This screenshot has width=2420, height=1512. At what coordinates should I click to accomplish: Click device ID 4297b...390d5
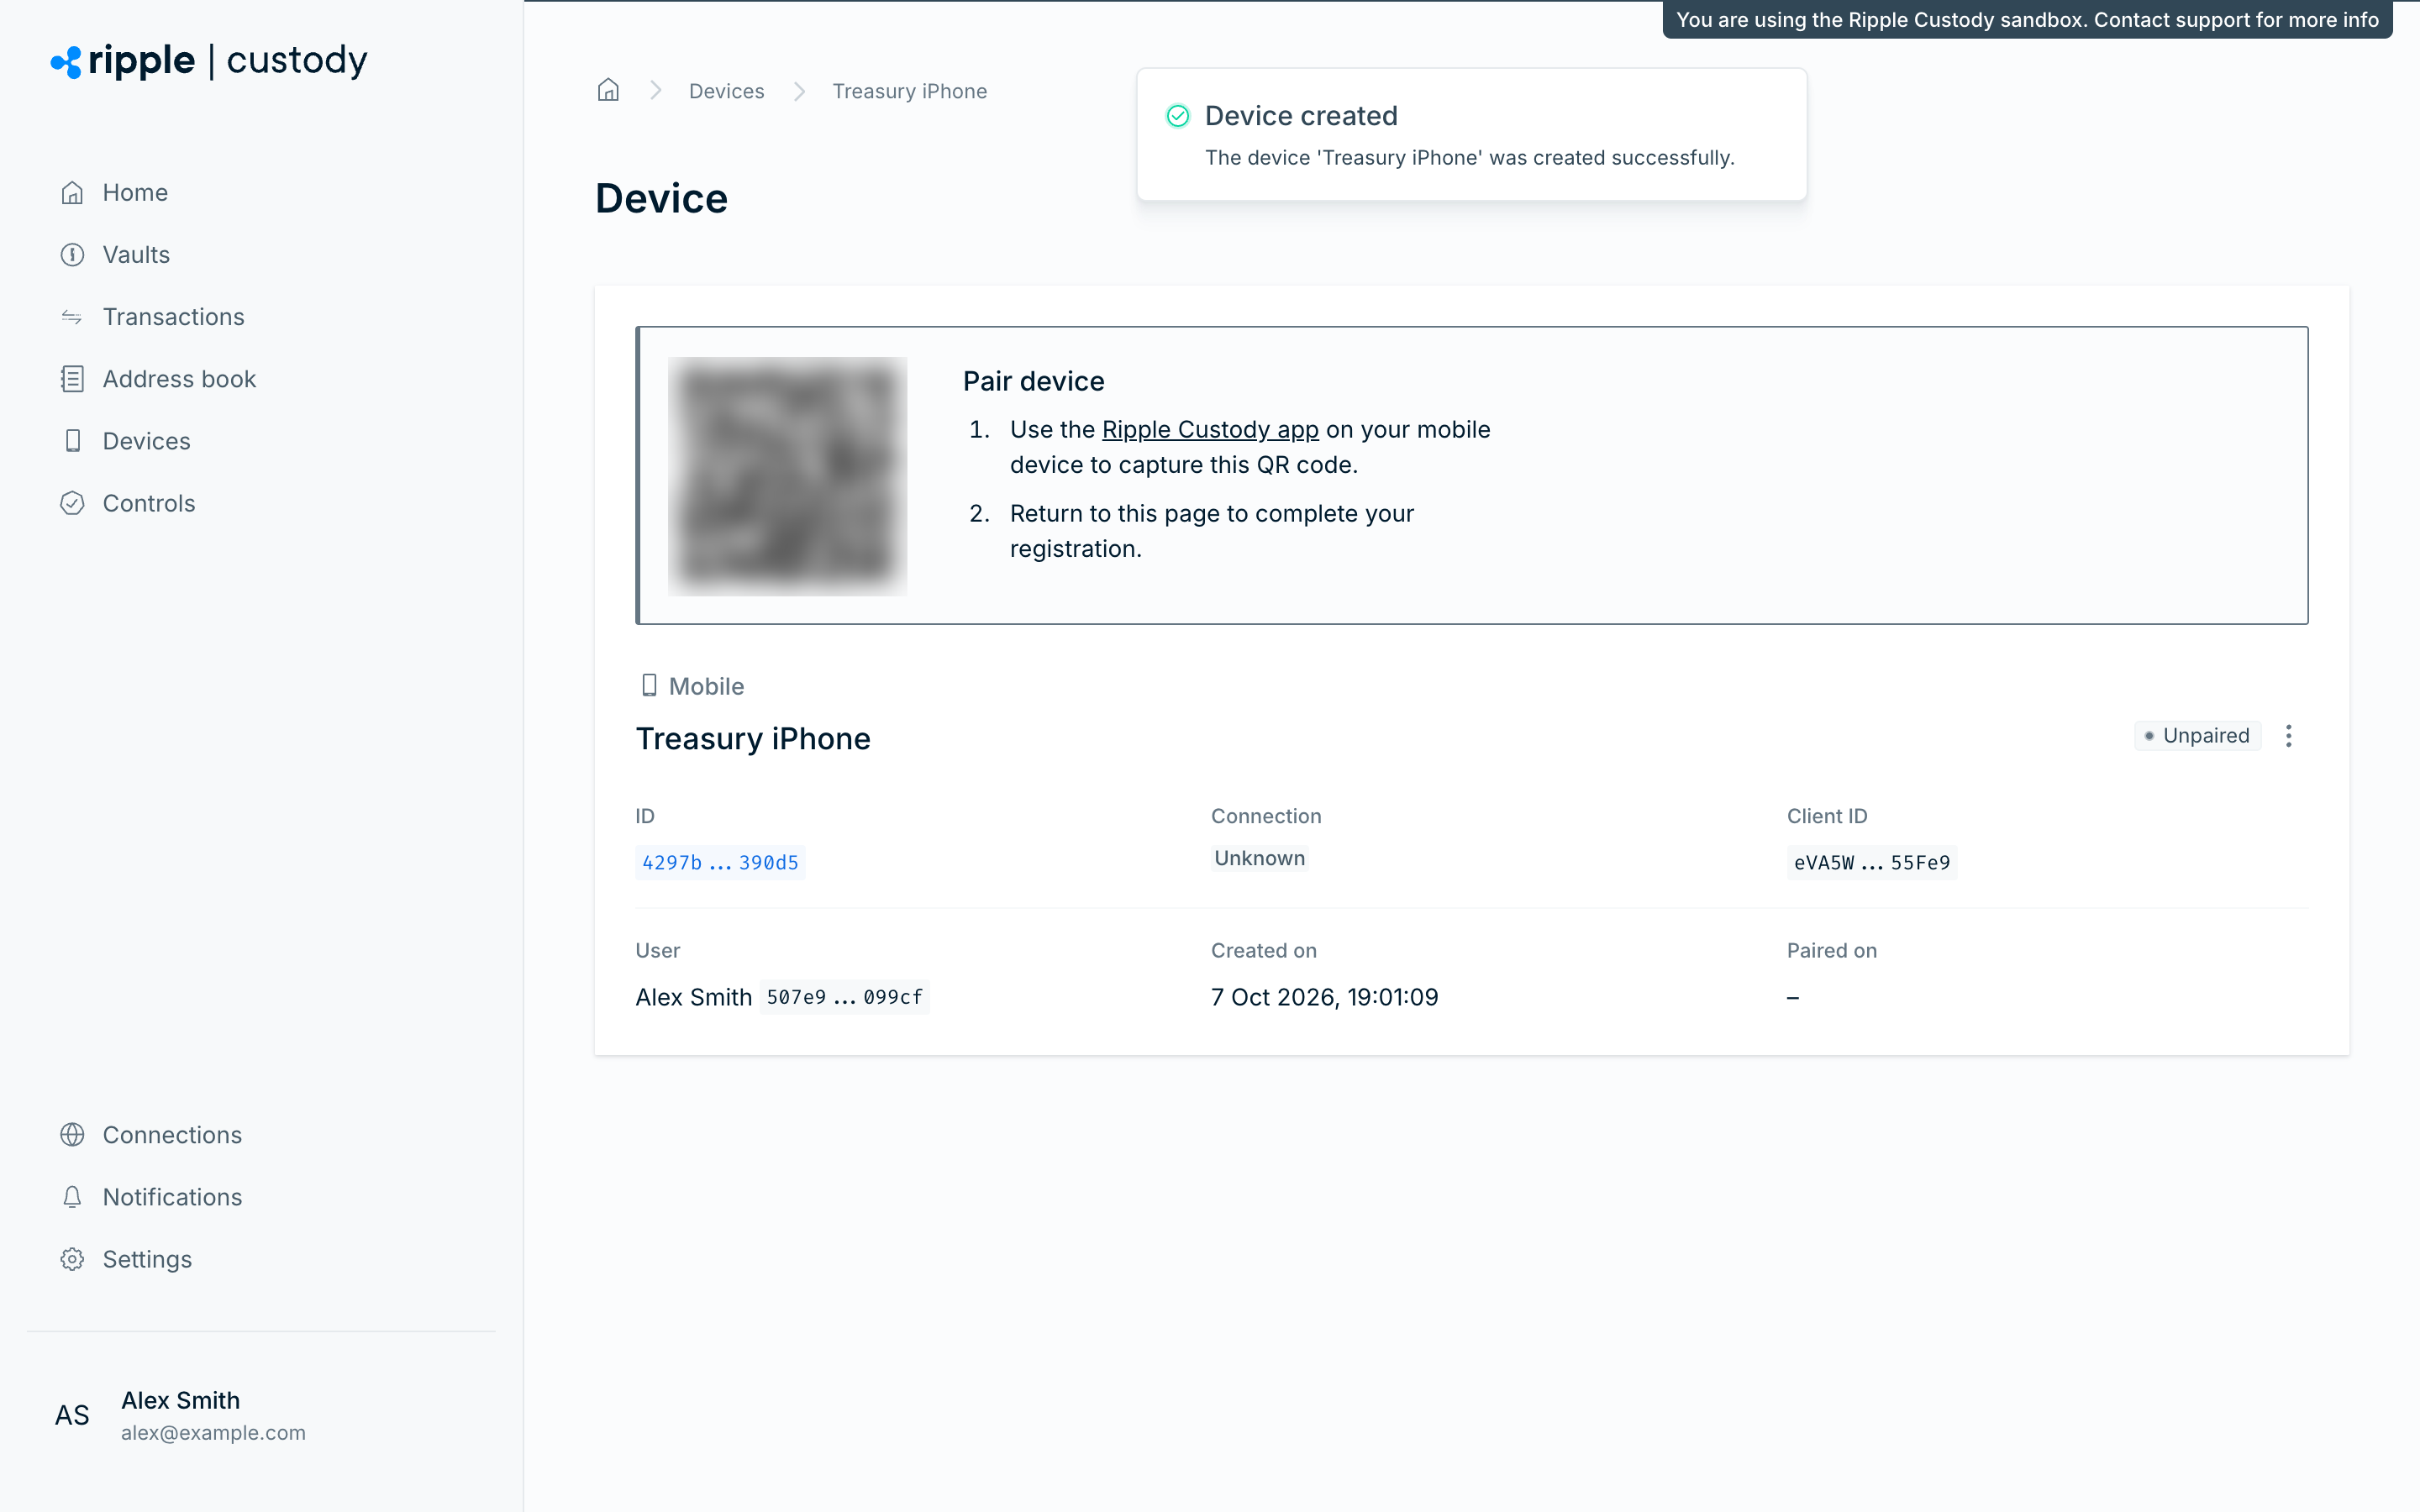click(x=720, y=862)
